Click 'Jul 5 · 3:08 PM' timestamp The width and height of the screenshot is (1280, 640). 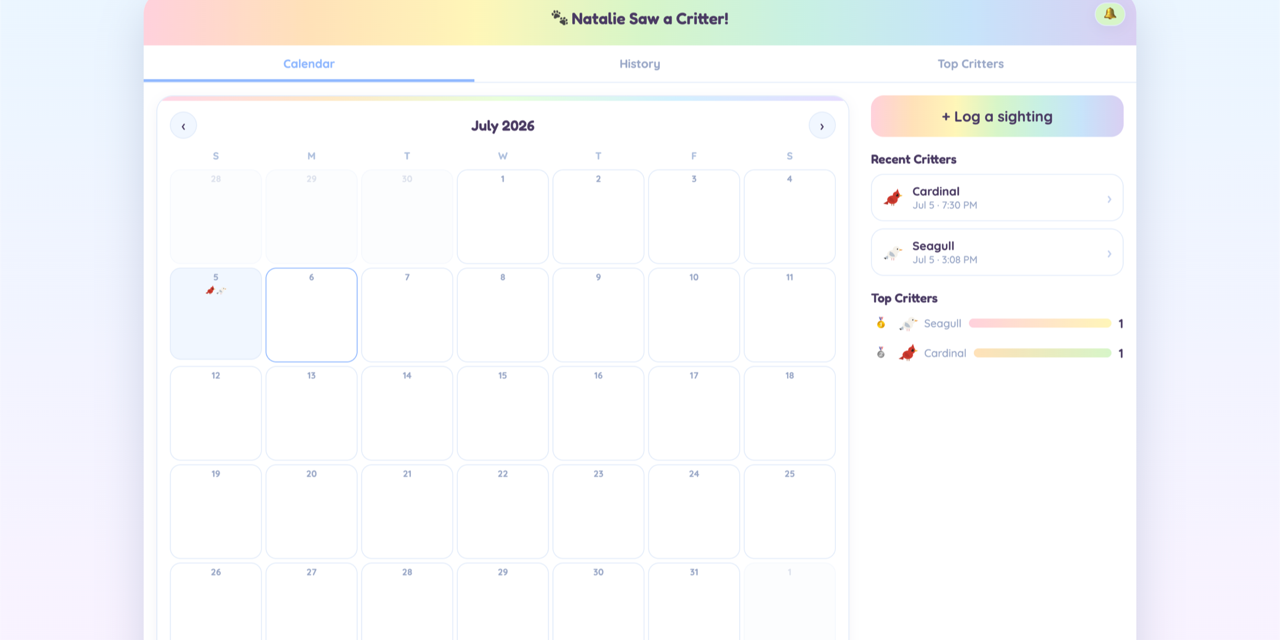point(945,260)
